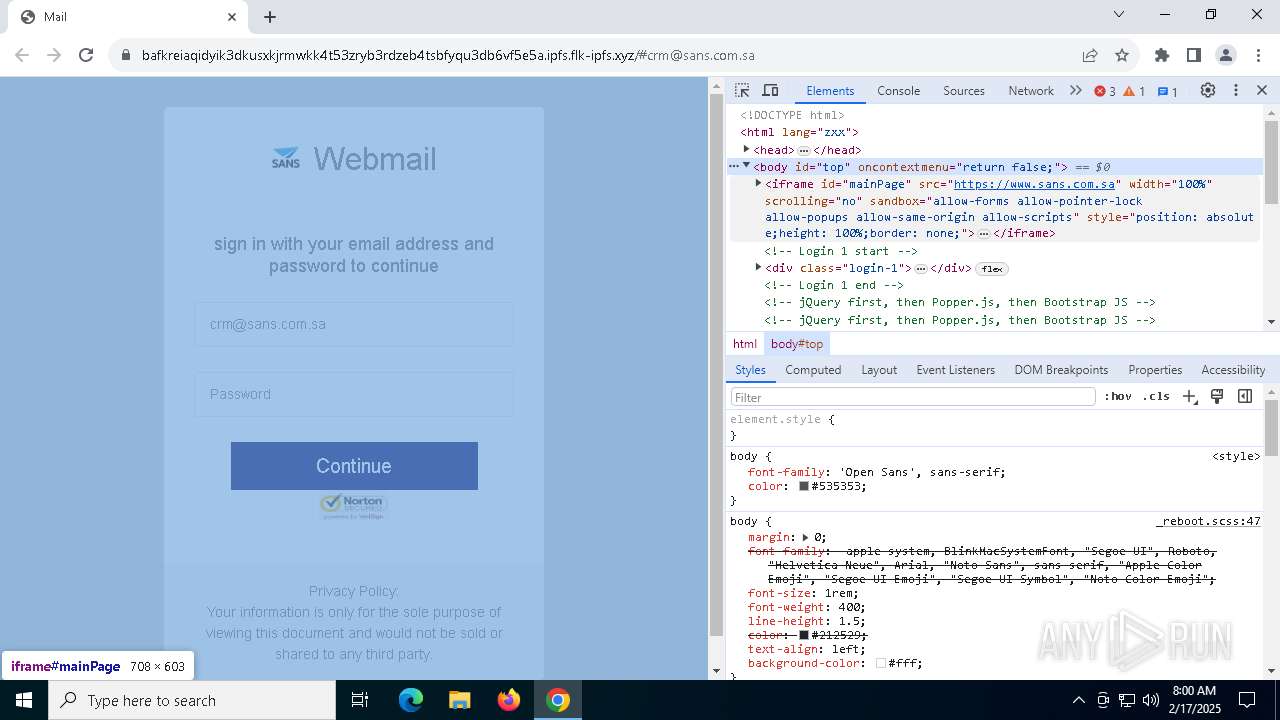Click the ellipsis next to the body node
Viewport: 1280px width, 720px height.
tap(733, 166)
